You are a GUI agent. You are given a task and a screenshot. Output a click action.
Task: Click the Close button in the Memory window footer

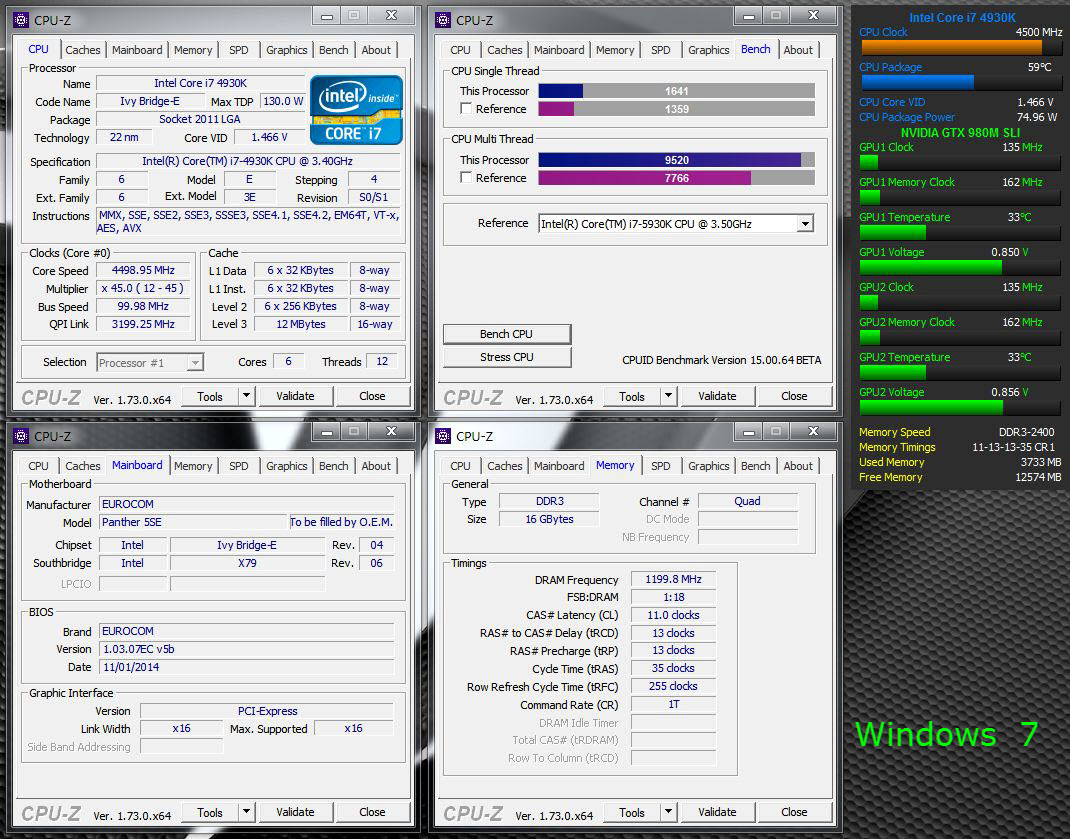tap(794, 812)
